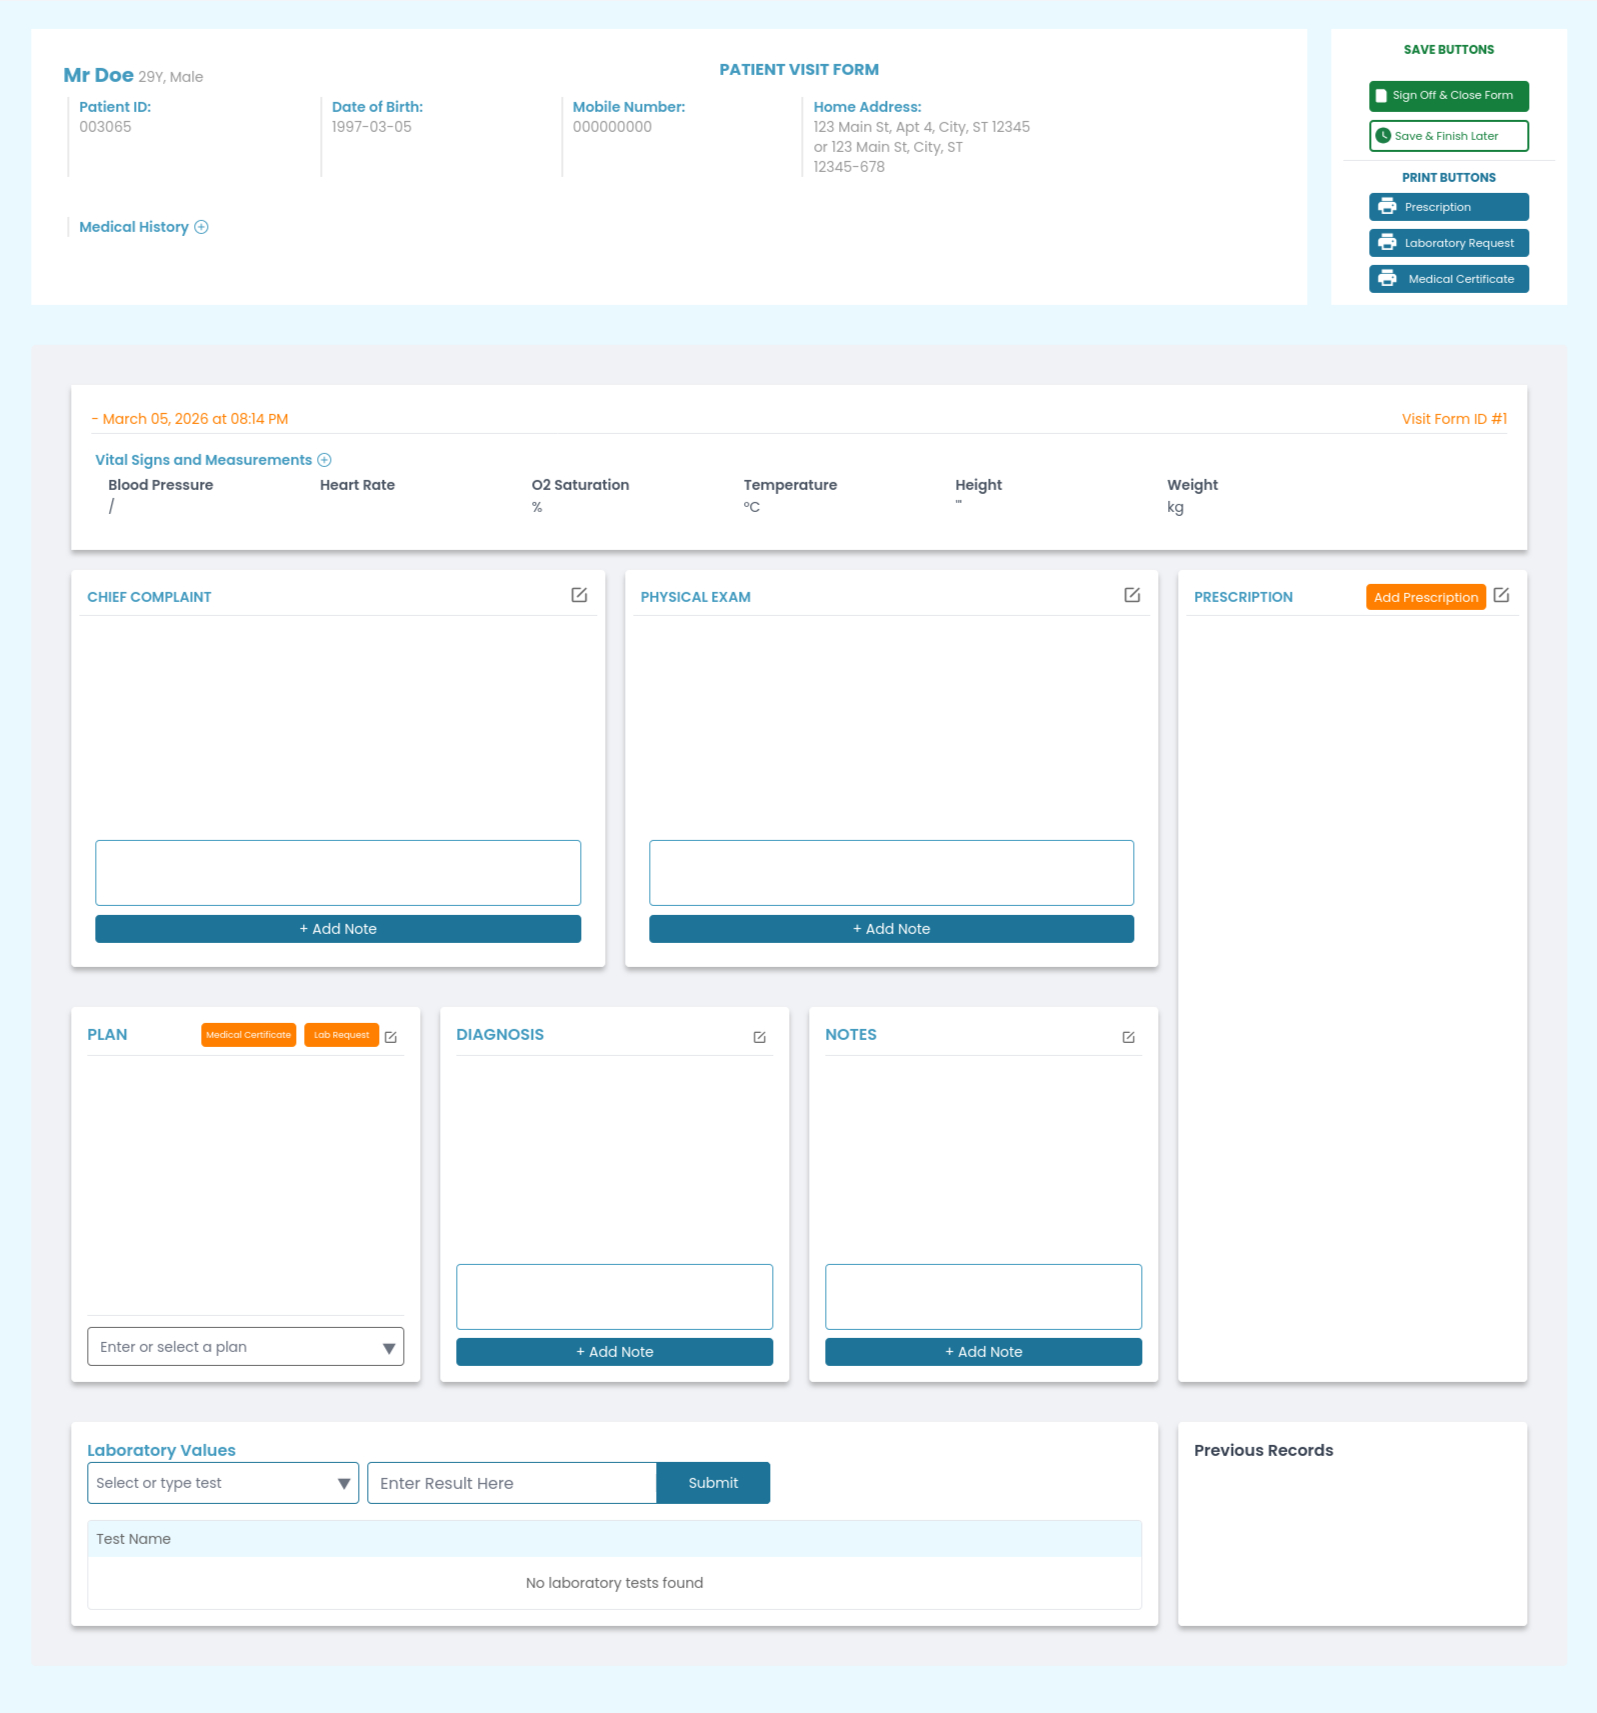Click the 'Height' label

(978, 485)
